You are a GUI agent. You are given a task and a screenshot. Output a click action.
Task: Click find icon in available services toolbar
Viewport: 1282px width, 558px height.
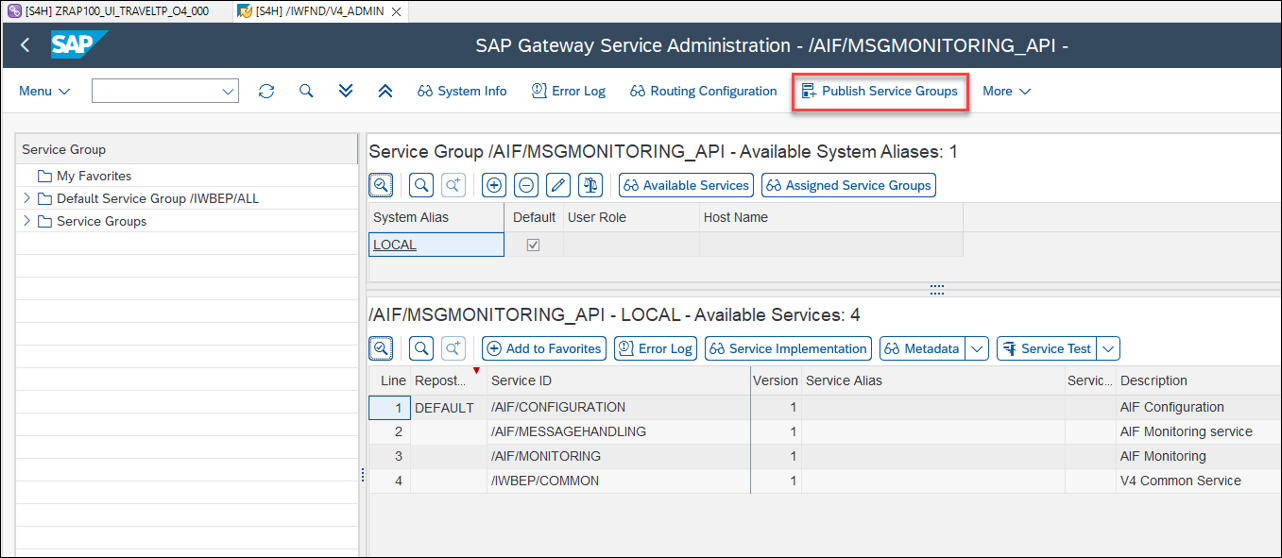pos(421,348)
